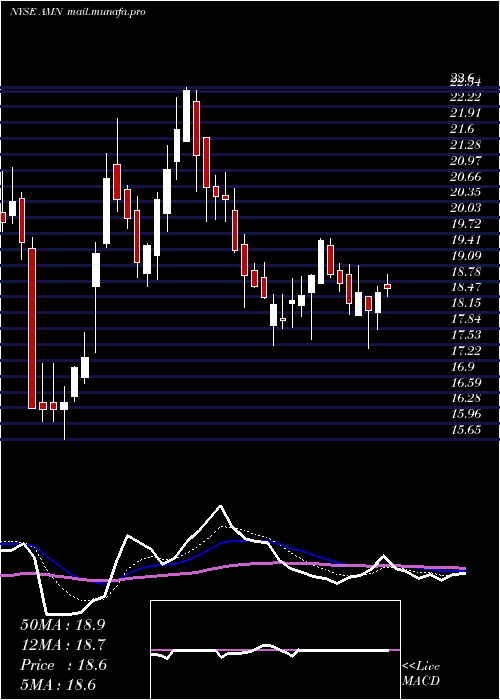This screenshot has height=700, width=500.
Task: Select the 17.53 price axis label
Action: (465, 335)
